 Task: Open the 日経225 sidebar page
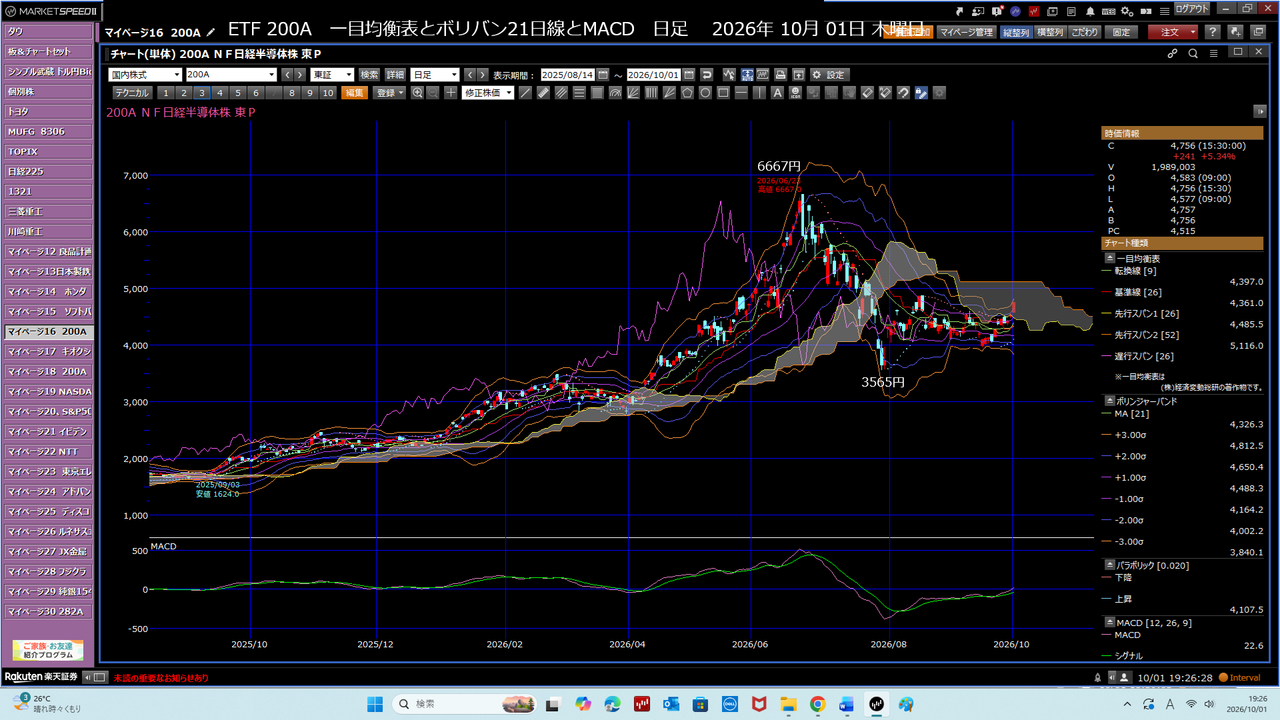(48, 171)
